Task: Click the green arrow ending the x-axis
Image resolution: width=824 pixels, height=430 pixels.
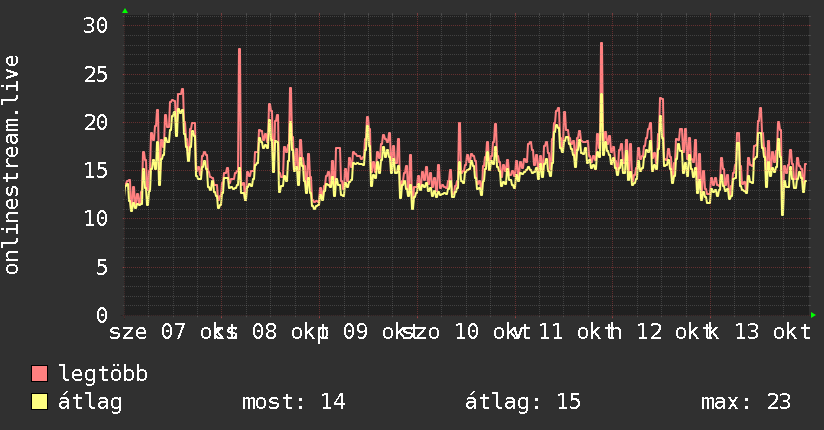Action: [x=813, y=315]
